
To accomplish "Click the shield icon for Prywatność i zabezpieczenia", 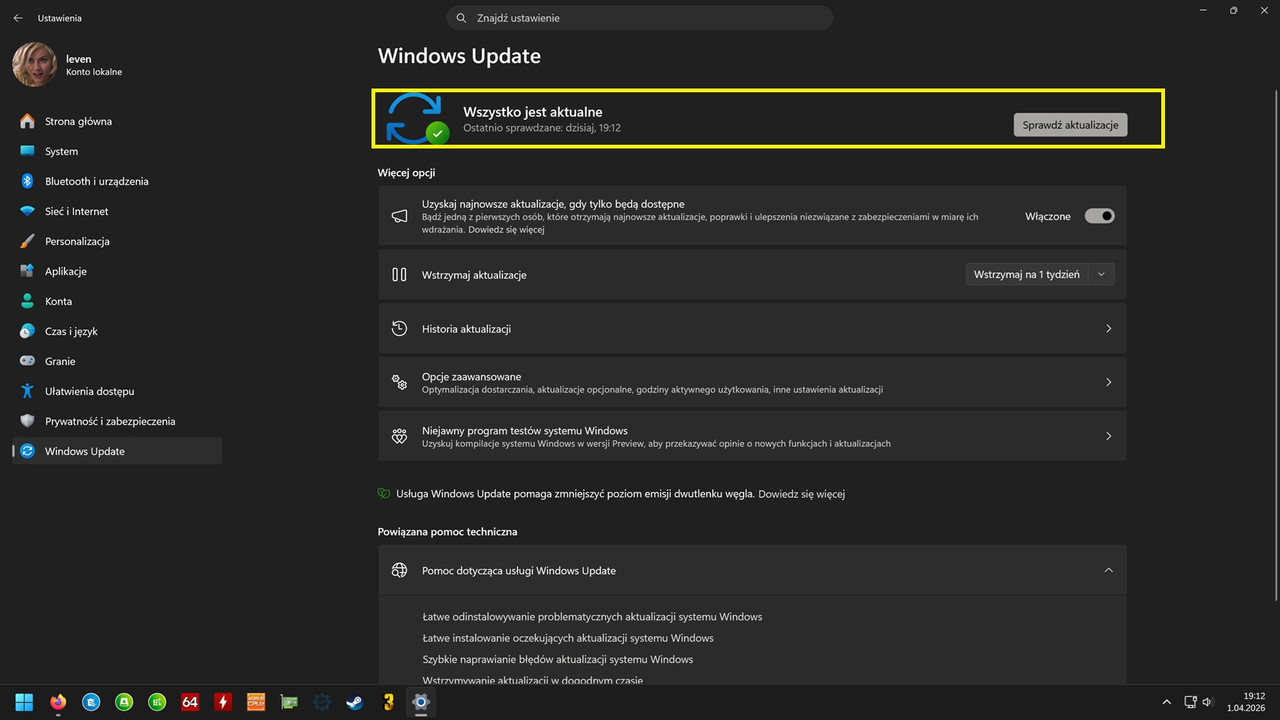I will [x=27, y=421].
